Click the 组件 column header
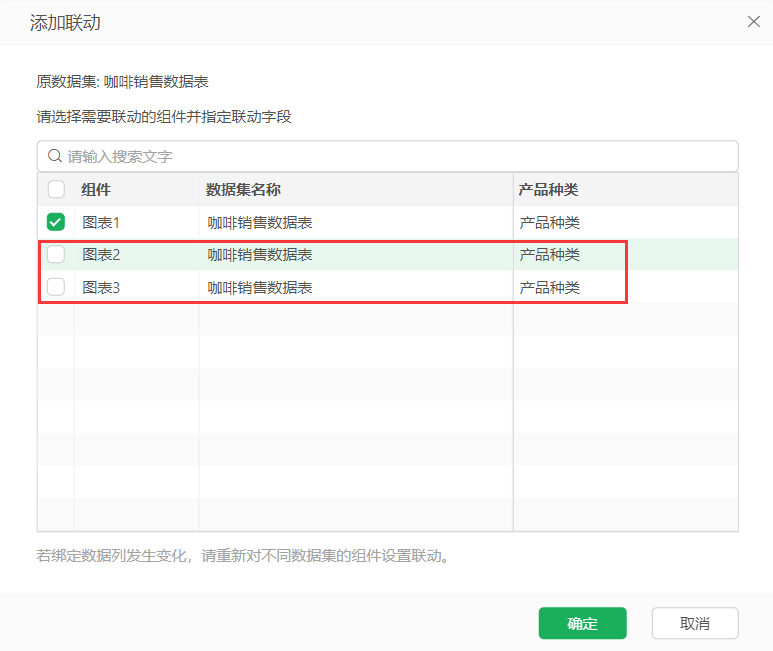This screenshot has width=773, height=651. [x=96, y=189]
